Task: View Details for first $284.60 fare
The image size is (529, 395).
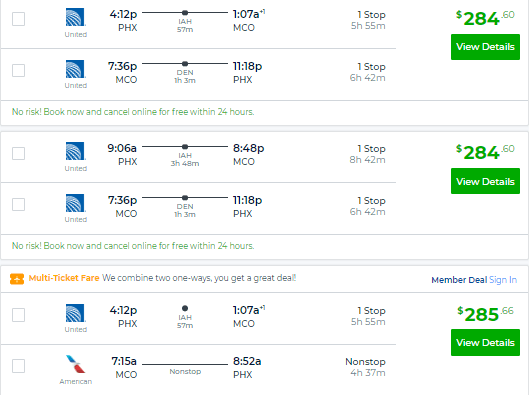Action: (485, 47)
